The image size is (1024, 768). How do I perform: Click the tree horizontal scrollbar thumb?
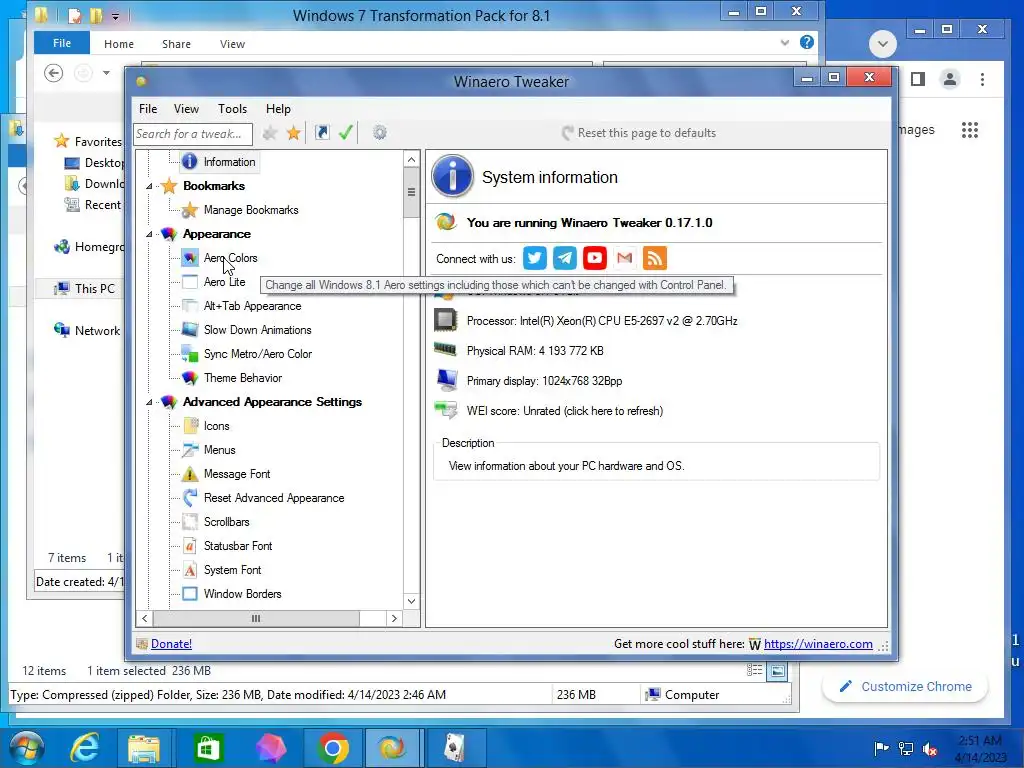tap(256, 618)
